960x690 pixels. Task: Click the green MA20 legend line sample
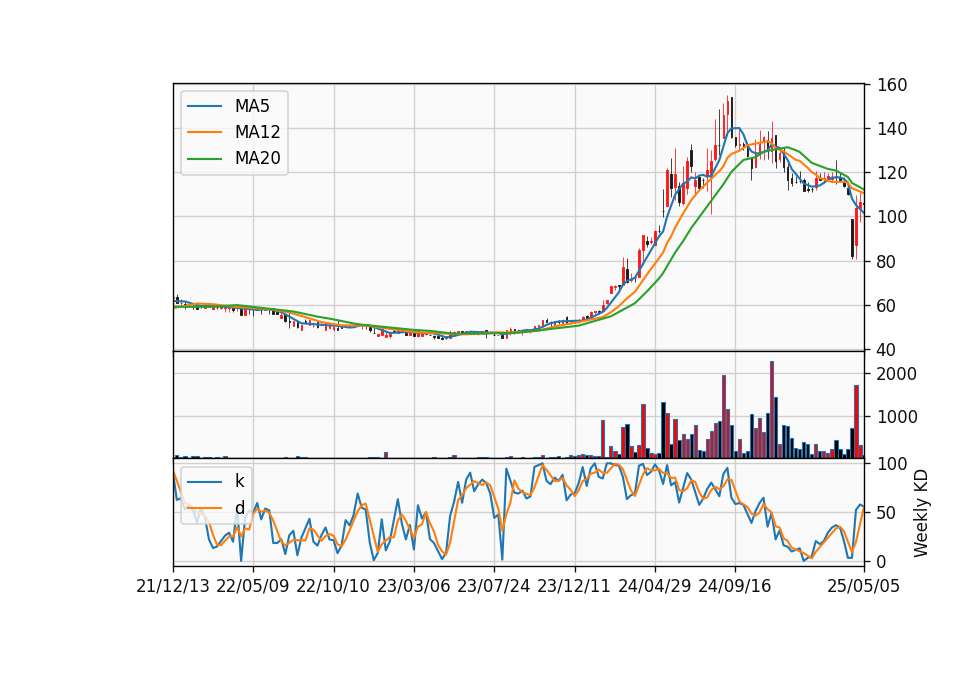tap(204, 159)
